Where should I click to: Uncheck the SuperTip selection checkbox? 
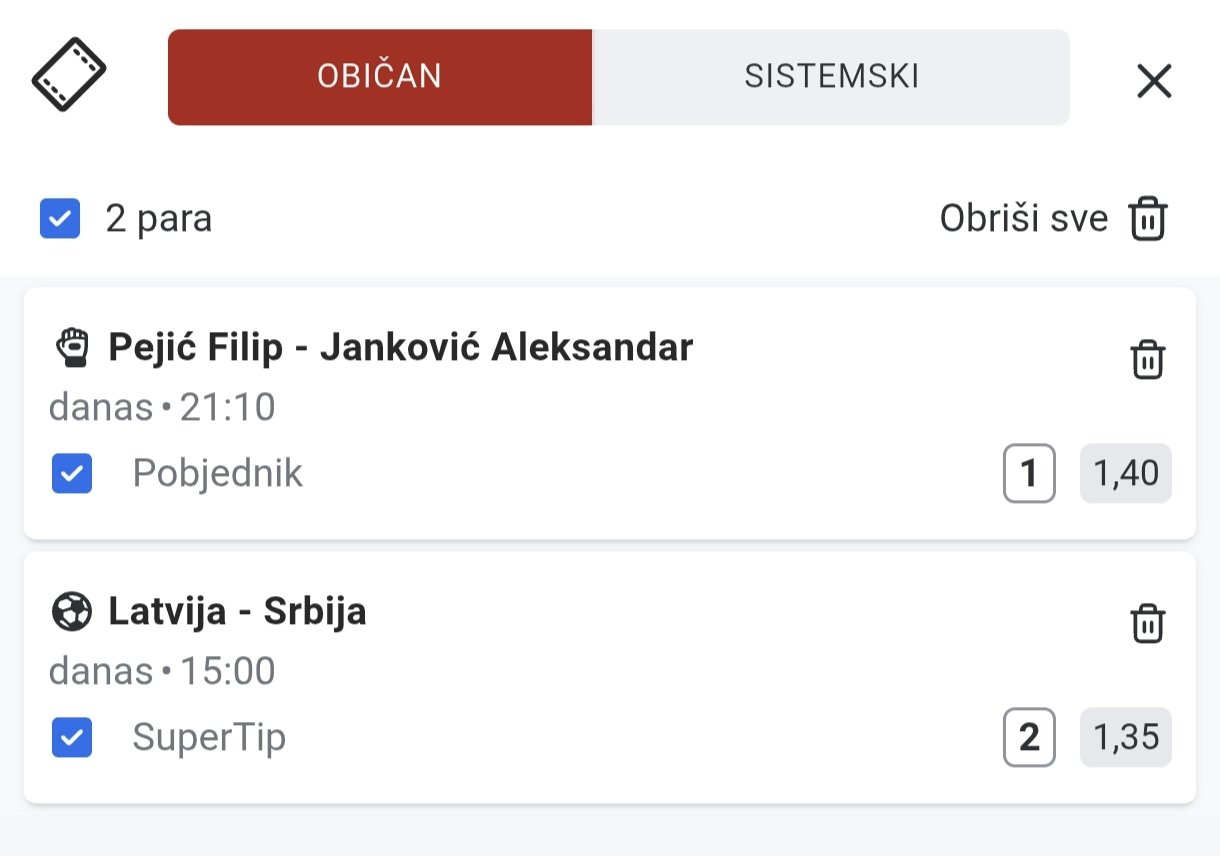72,738
